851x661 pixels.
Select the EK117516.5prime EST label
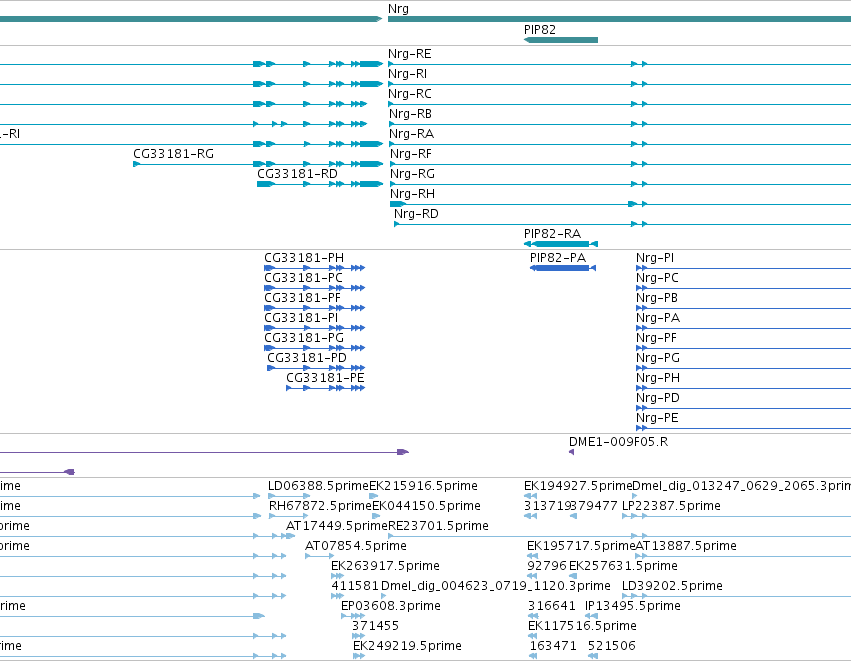pyautogui.click(x=582, y=627)
